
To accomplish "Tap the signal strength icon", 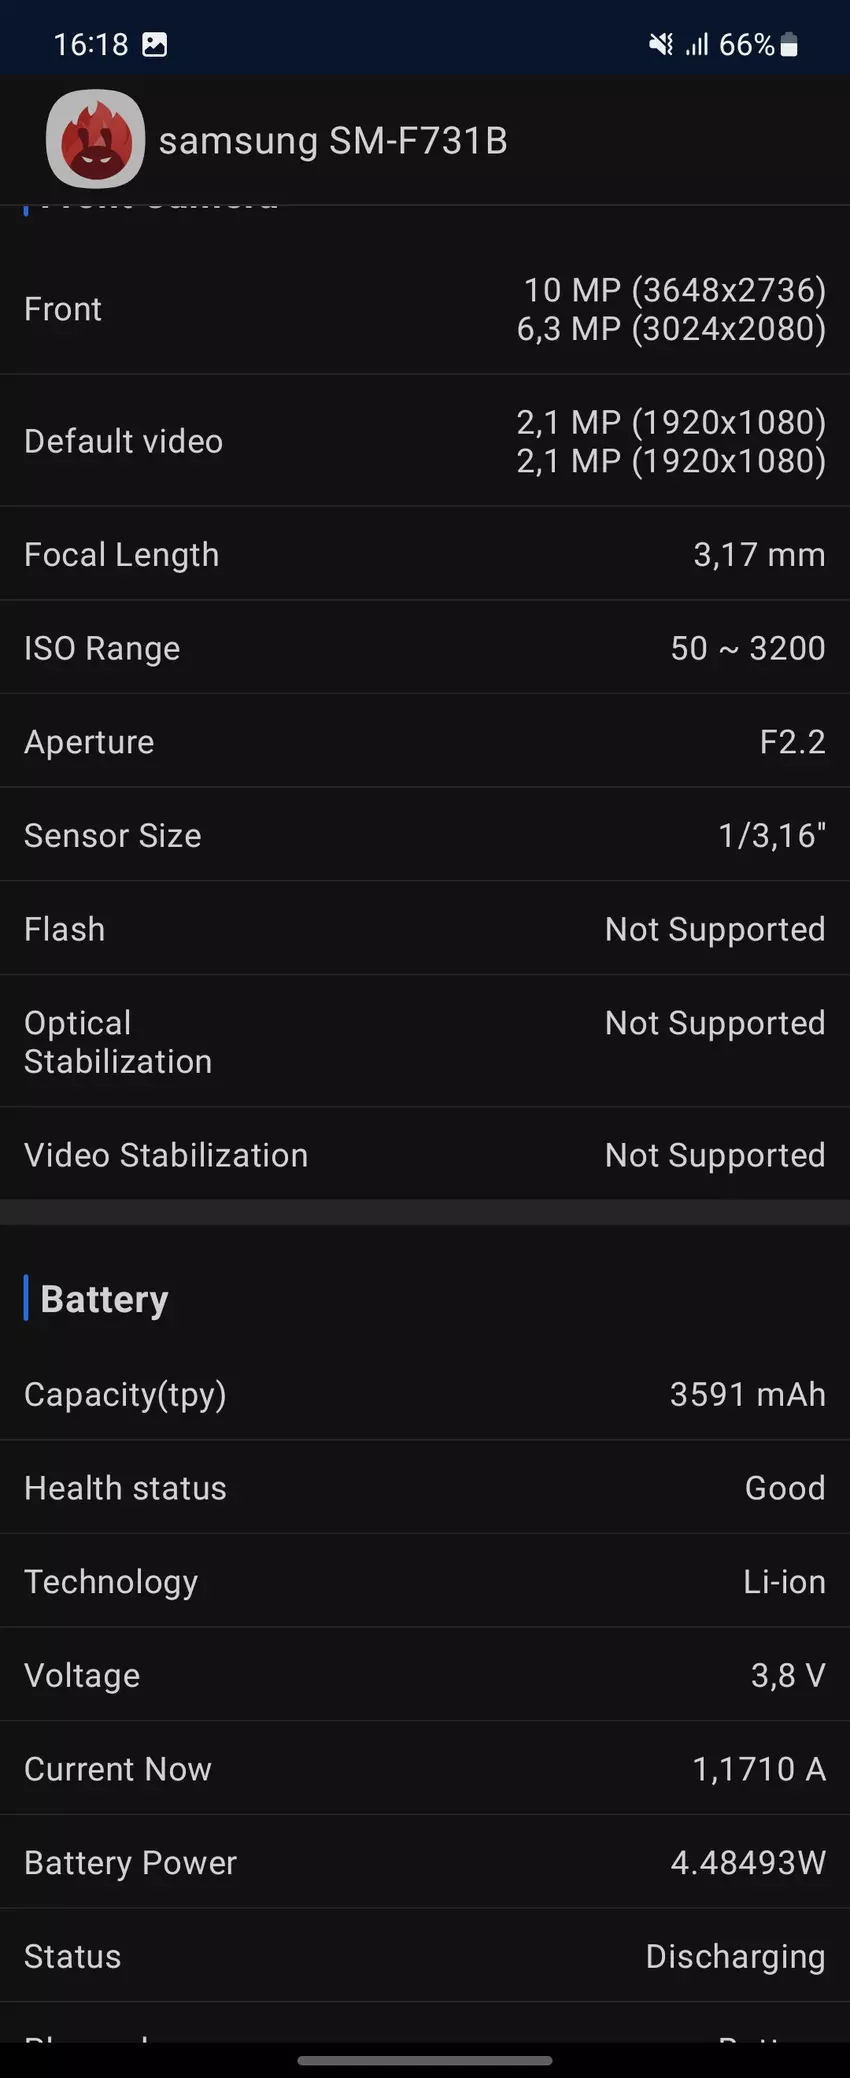I will click(x=697, y=44).
